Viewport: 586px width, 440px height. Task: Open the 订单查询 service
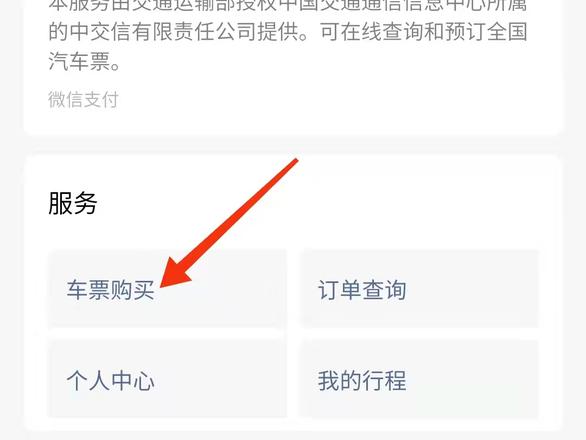420,289
